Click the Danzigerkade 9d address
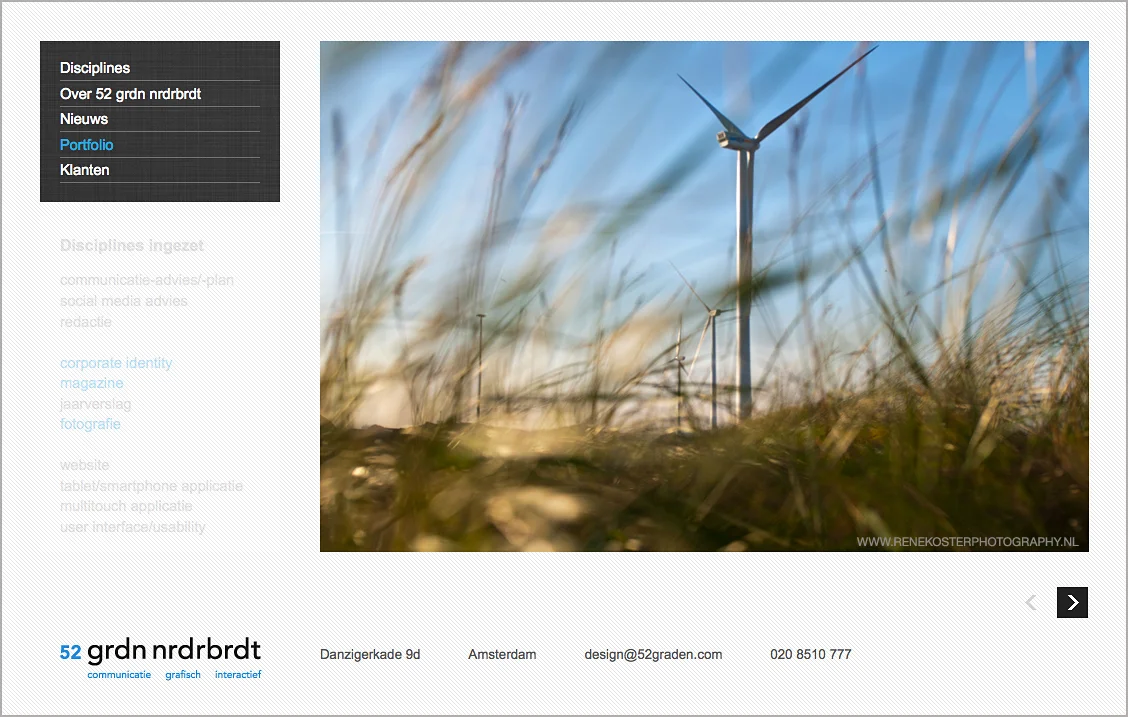Image resolution: width=1128 pixels, height=717 pixels. [x=370, y=654]
